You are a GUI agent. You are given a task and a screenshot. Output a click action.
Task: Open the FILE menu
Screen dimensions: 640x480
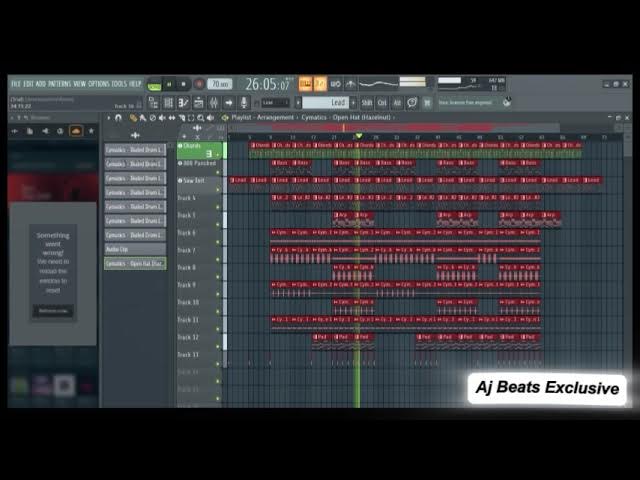pos(16,84)
